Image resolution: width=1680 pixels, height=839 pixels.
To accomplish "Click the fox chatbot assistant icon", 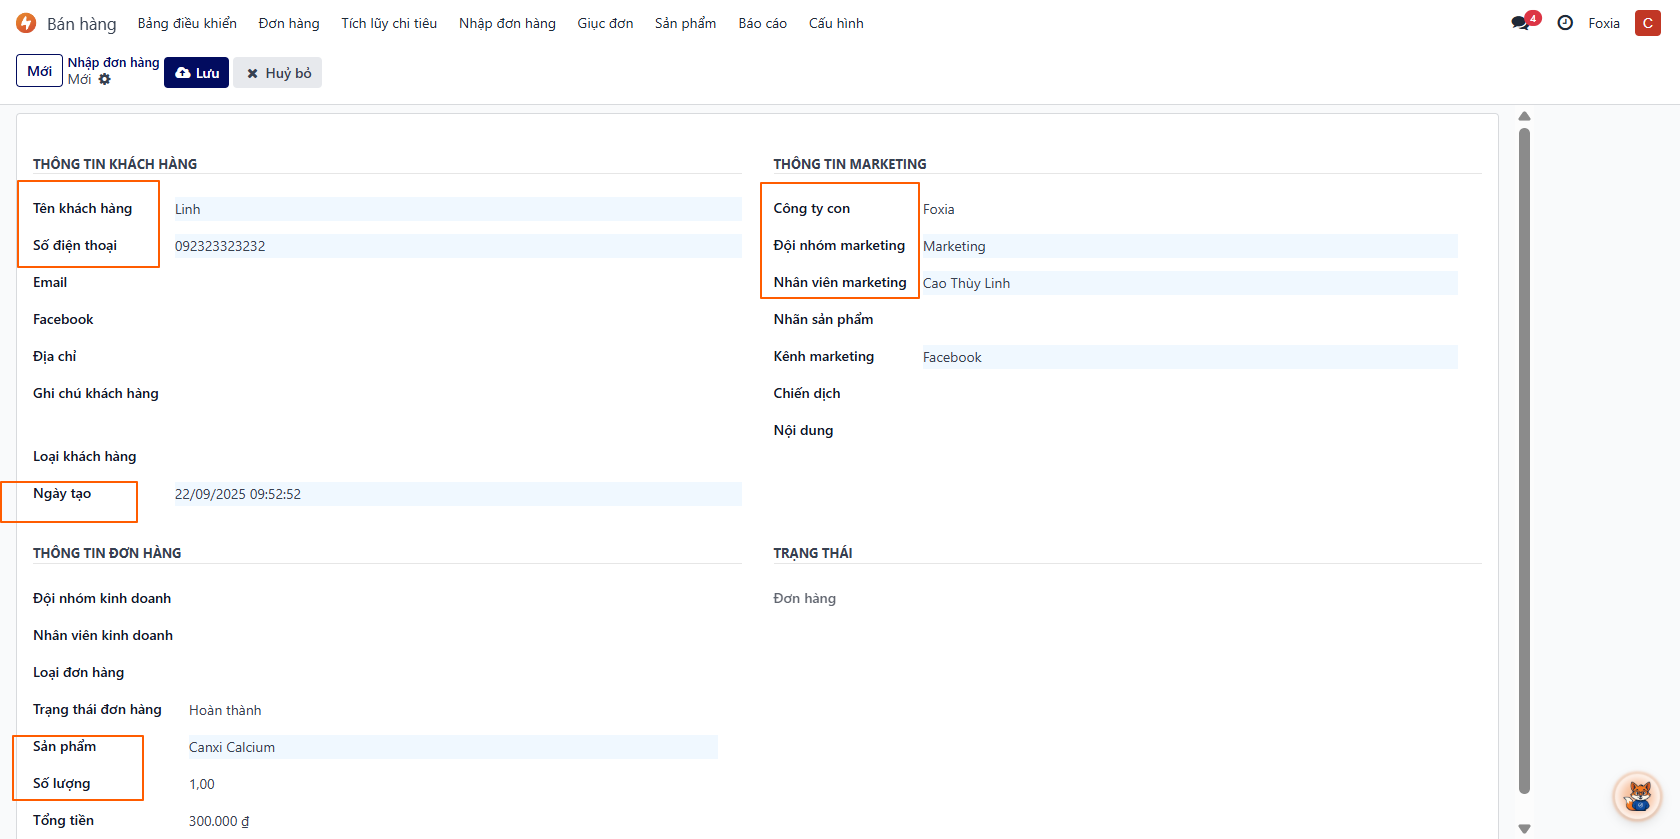I will tap(1637, 796).
